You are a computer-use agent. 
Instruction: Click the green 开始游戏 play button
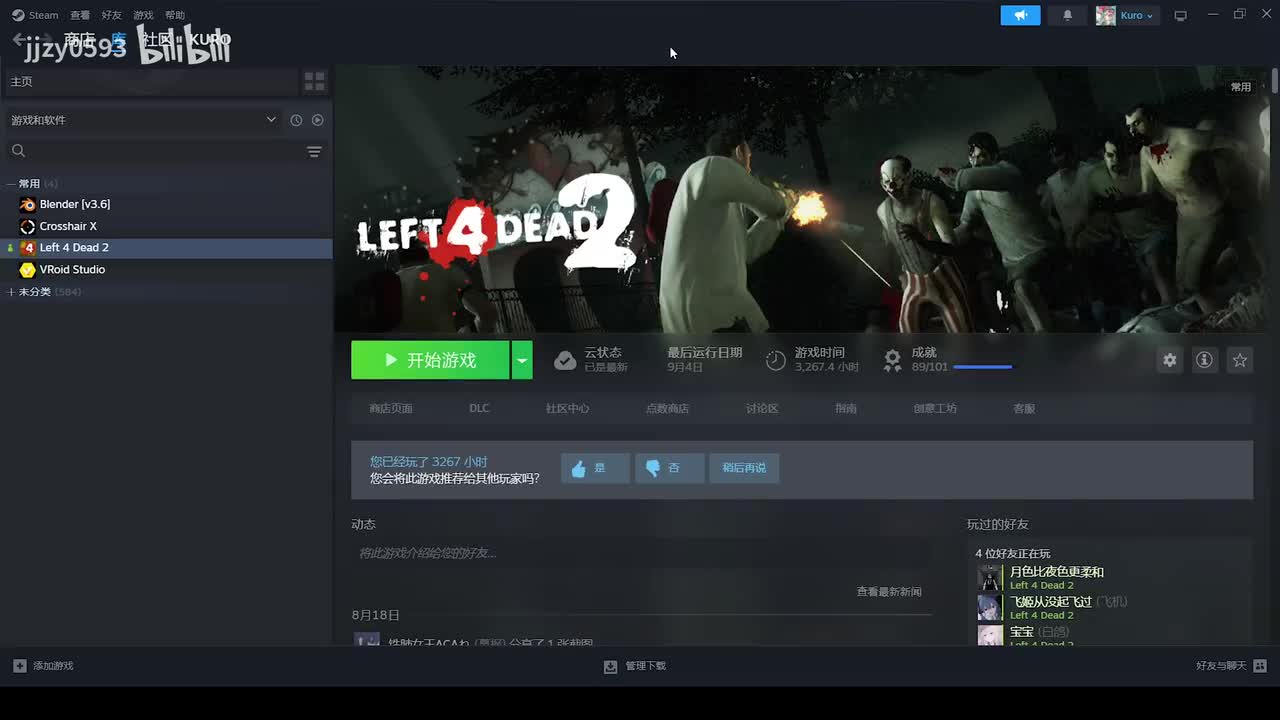point(430,360)
